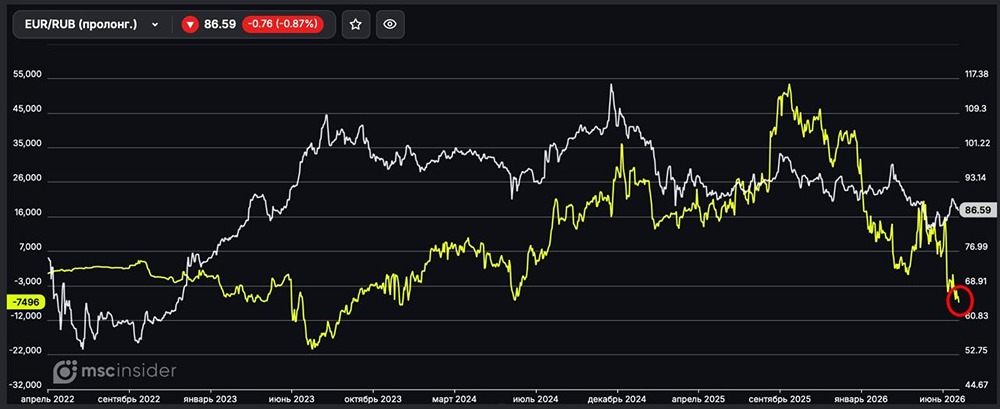Click the 117.38 right axis label

click(976, 74)
